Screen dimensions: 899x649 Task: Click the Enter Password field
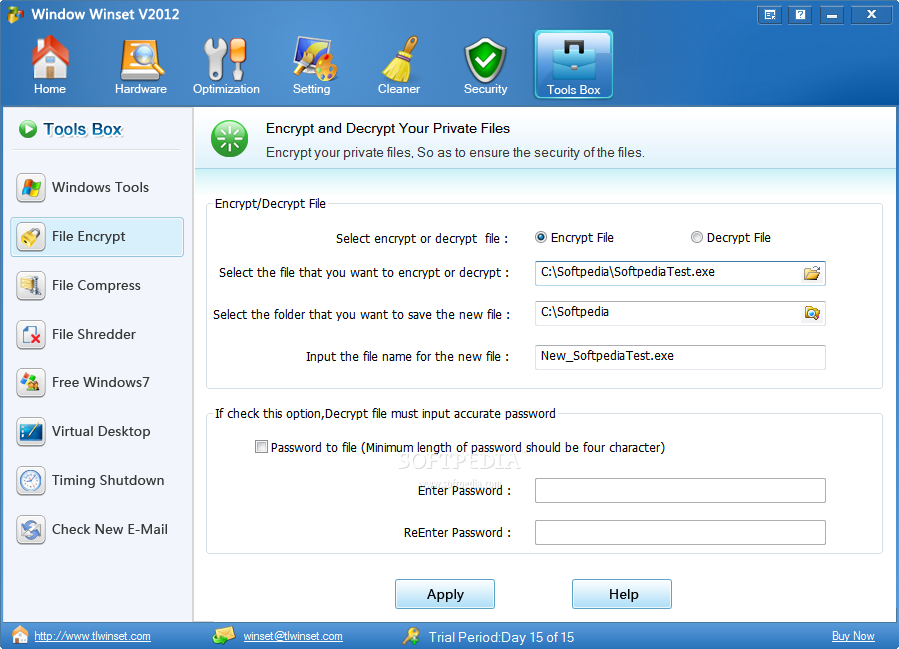click(680, 491)
